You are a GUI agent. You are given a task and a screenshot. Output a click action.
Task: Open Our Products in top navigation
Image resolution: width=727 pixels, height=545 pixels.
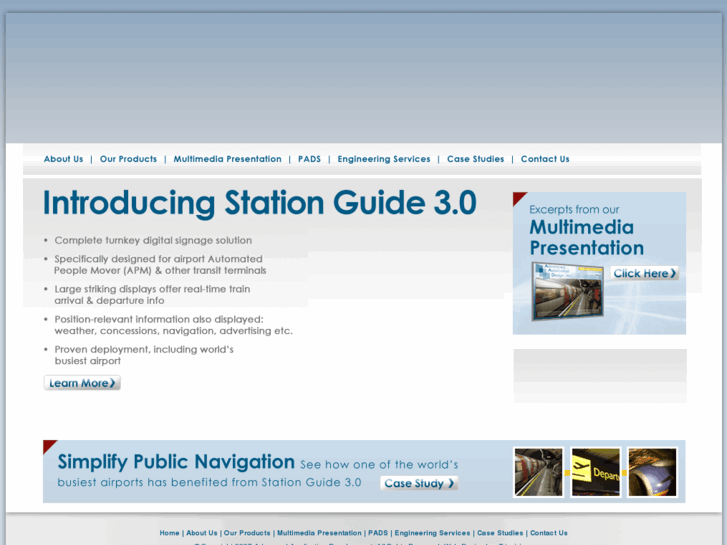click(x=128, y=159)
